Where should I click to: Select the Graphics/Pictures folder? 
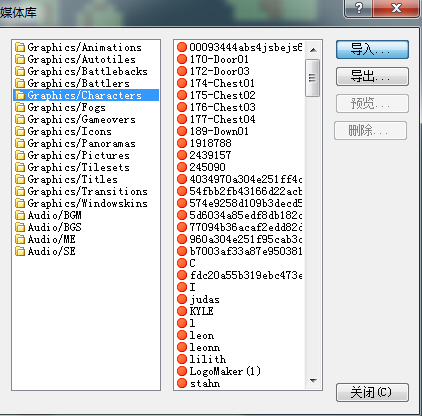coord(78,155)
